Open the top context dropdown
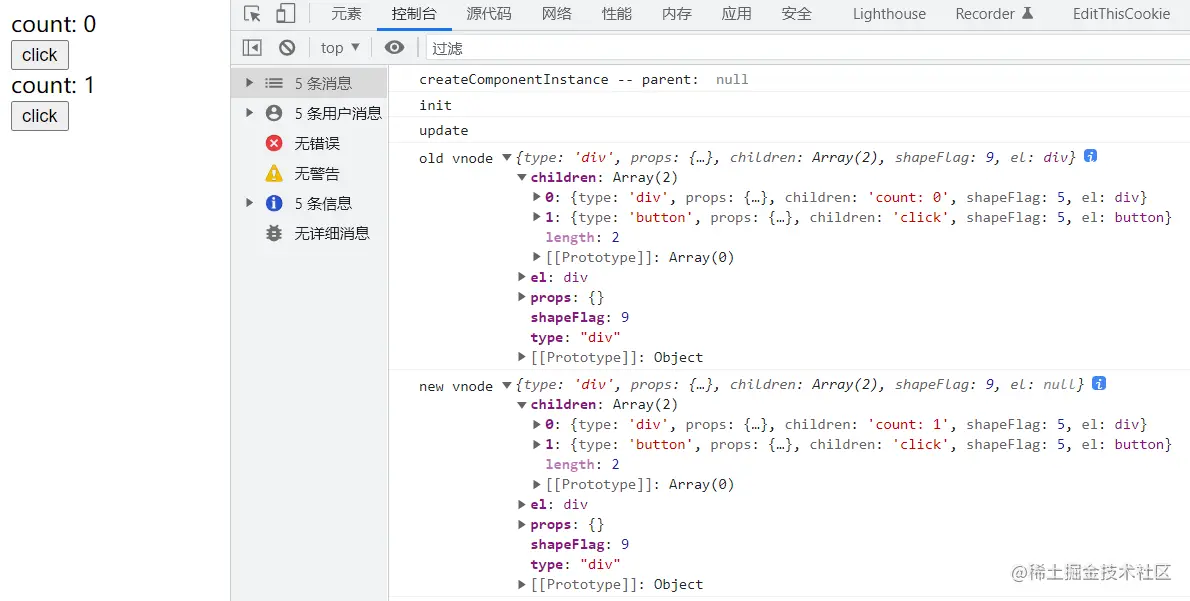Viewport: 1190px width, 601px height. click(x=339, y=48)
